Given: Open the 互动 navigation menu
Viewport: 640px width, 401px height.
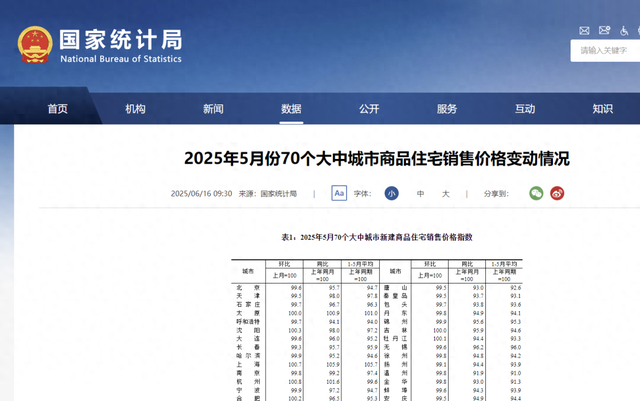Looking at the screenshot, I should 525,109.
